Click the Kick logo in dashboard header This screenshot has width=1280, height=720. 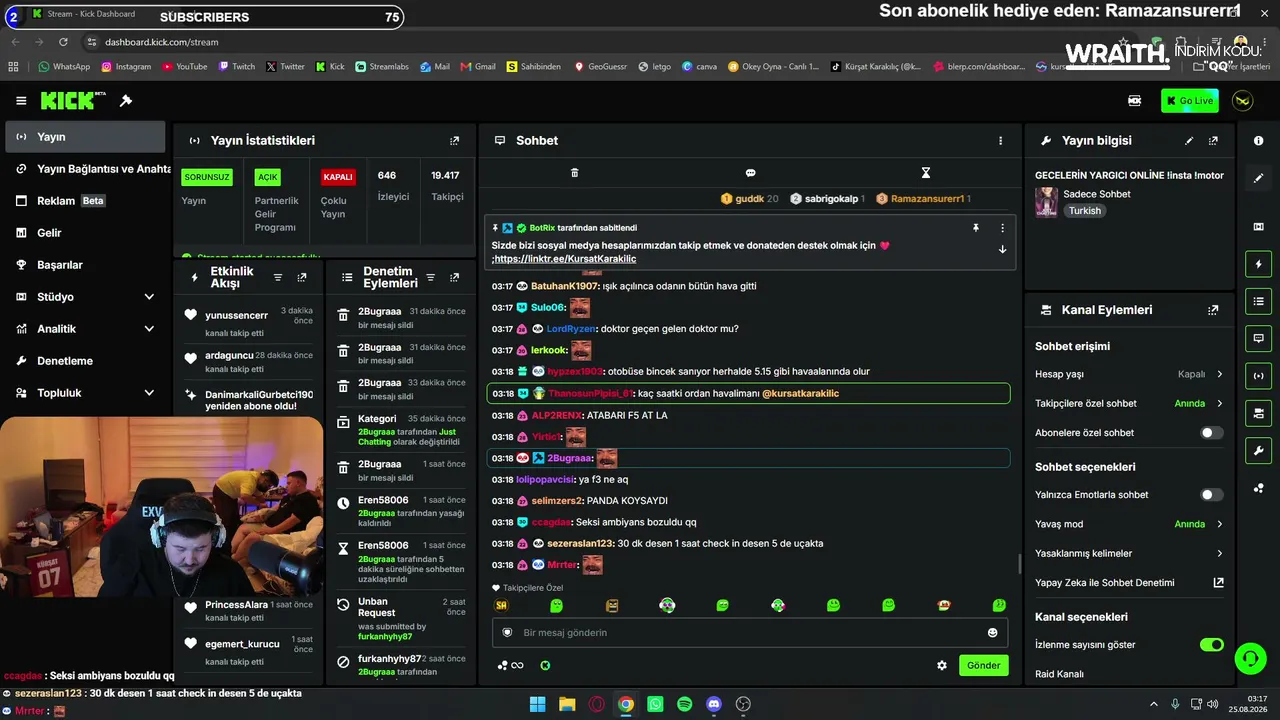click(x=73, y=101)
